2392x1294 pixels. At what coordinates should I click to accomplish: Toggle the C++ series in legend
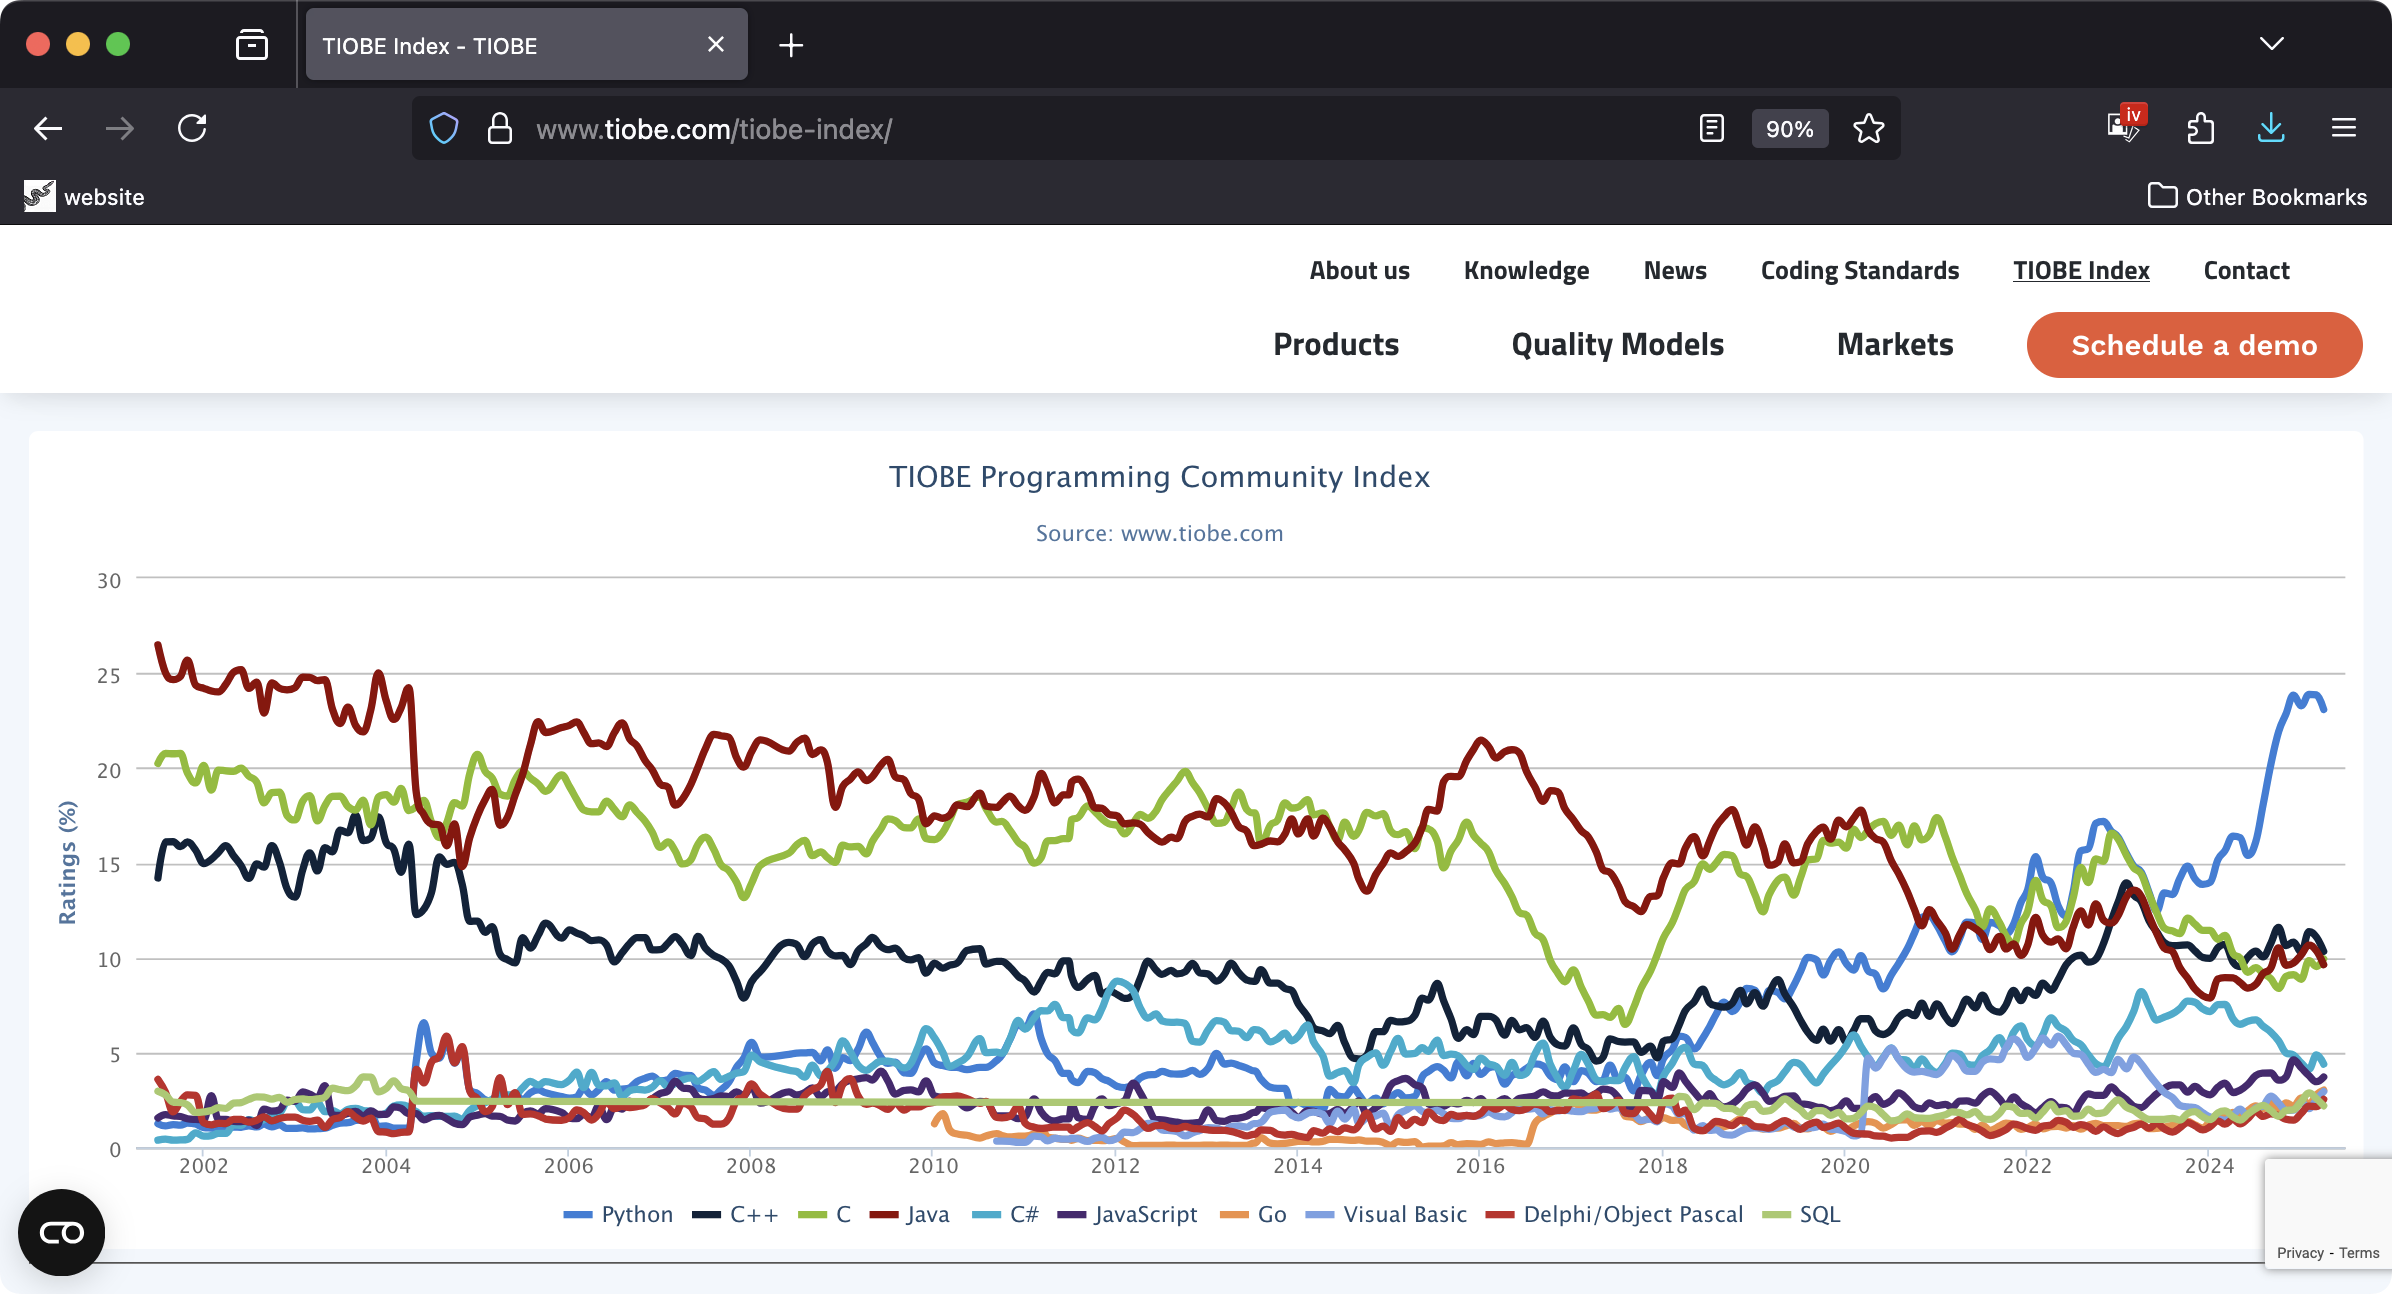tap(735, 1214)
